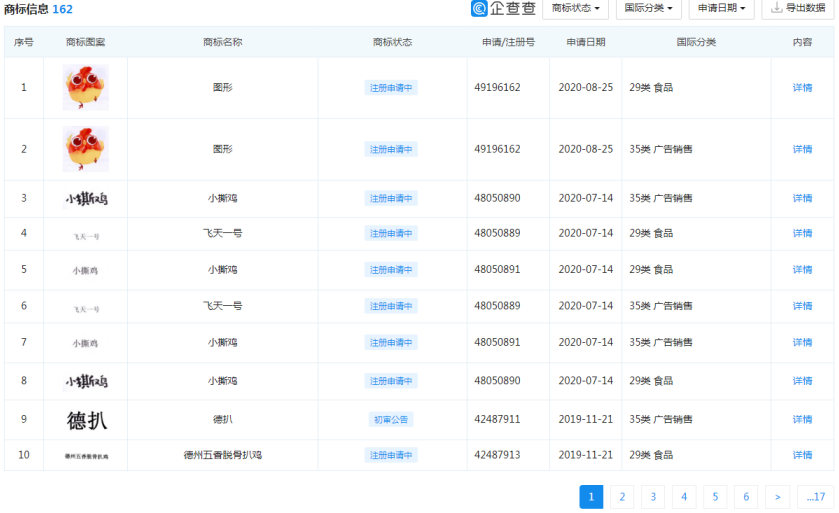Screen dimensions: 839x513
Task: Open the 申请日期 filter dropdown
Action: tap(721, 8)
